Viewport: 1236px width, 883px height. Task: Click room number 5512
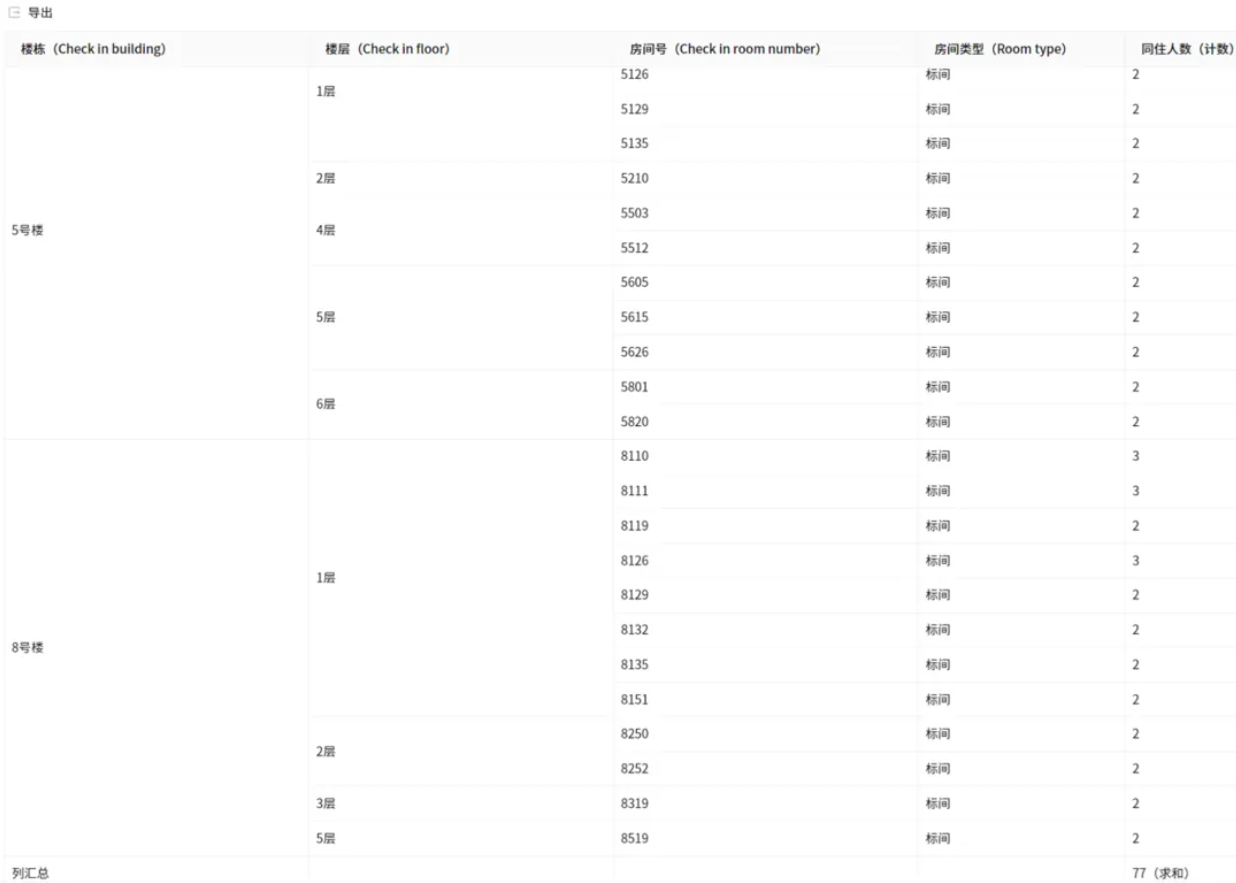point(634,248)
